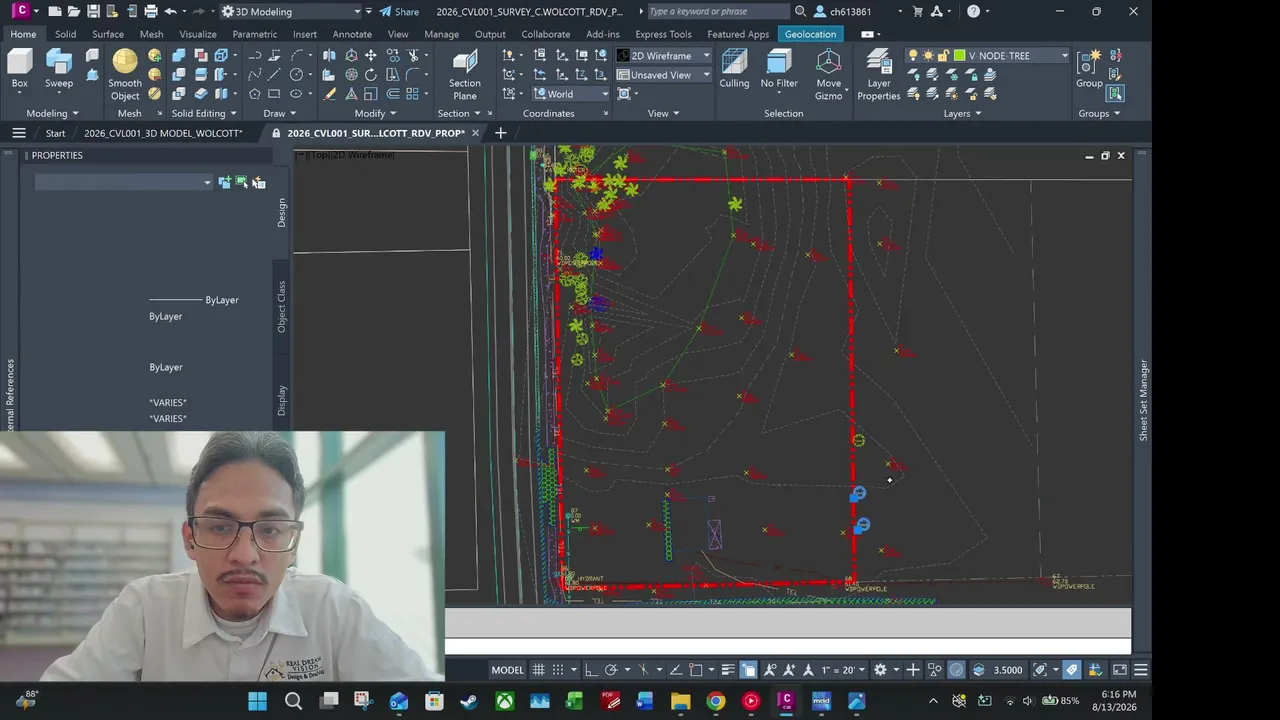1280x720 pixels.
Task: Click the MODEL space button in status bar
Action: (x=507, y=670)
